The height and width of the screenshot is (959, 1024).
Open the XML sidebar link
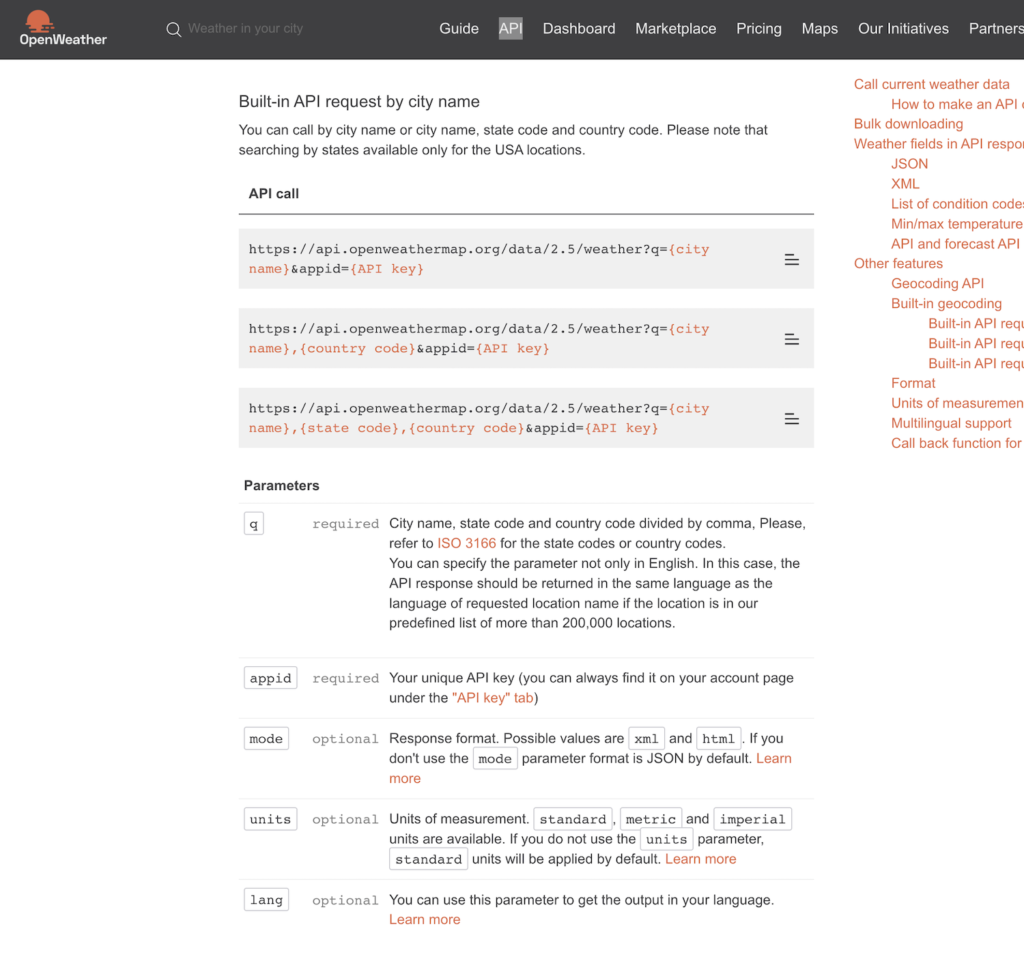904,184
